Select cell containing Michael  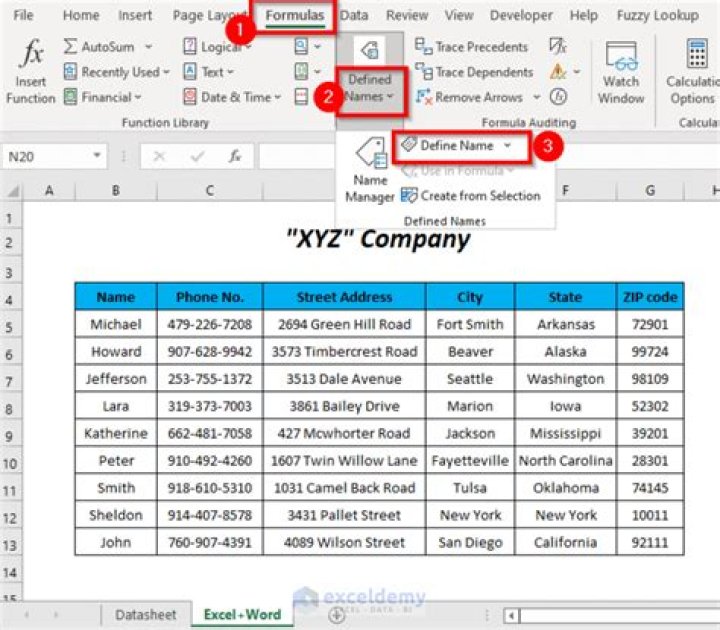pyautogui.click(x=117, y=324)
